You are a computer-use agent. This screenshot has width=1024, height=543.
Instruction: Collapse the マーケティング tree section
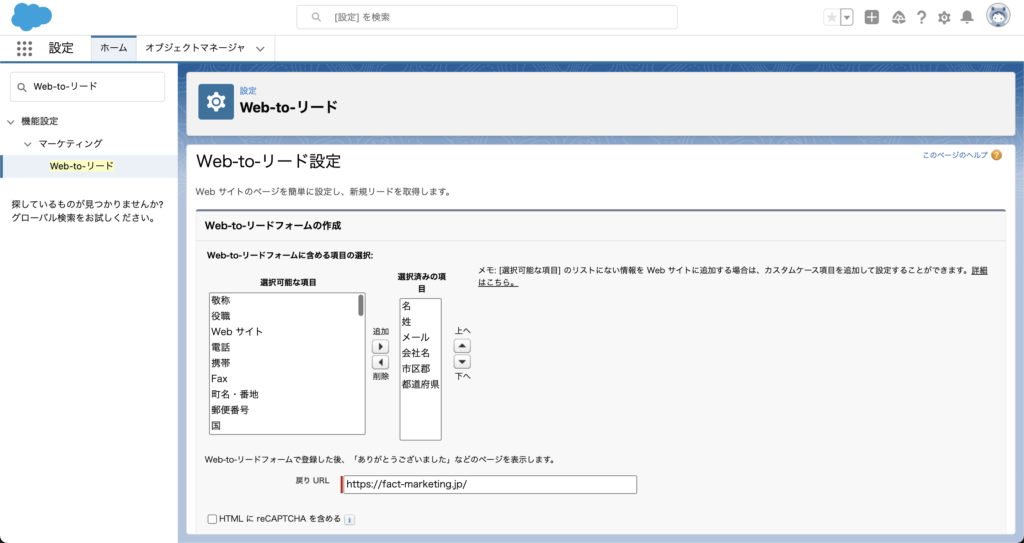27,144
